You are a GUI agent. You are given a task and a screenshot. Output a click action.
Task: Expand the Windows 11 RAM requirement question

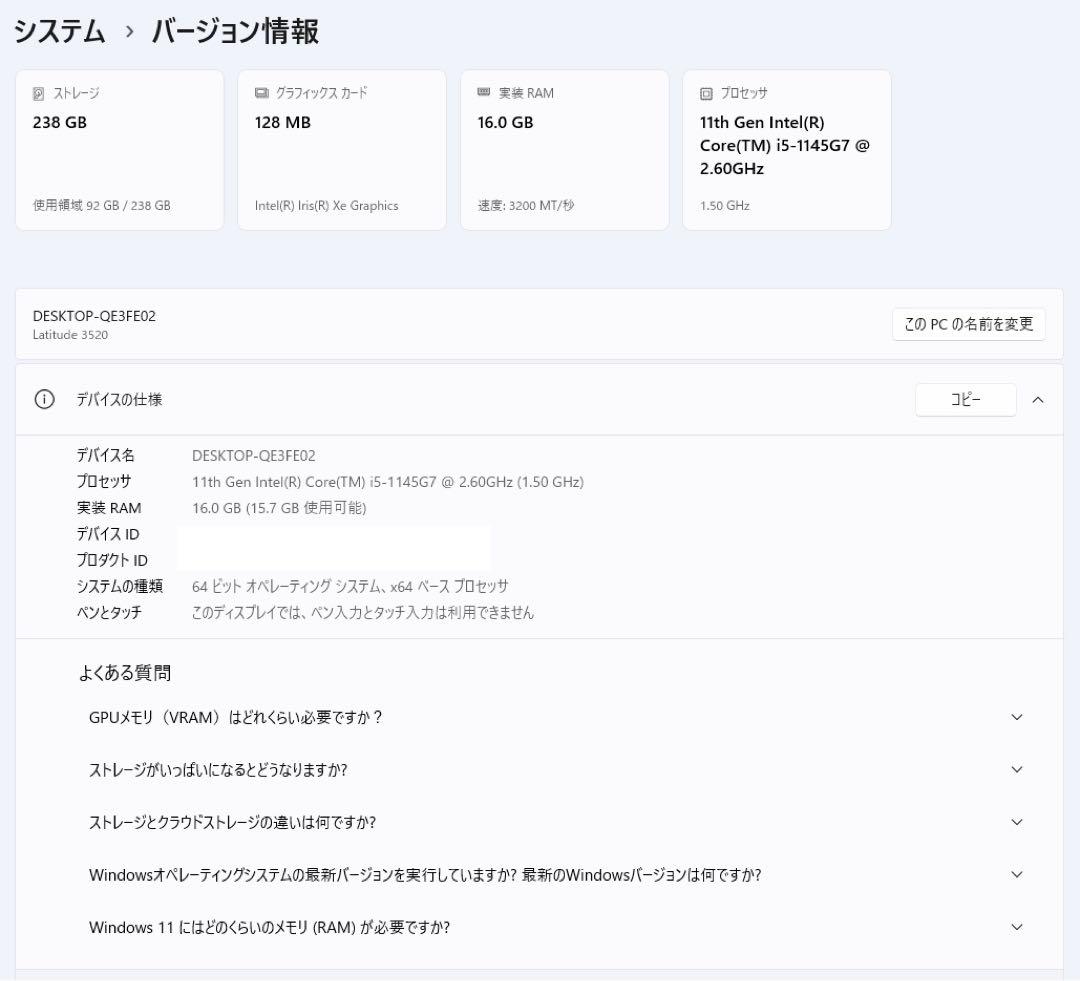pos(1017,927)
